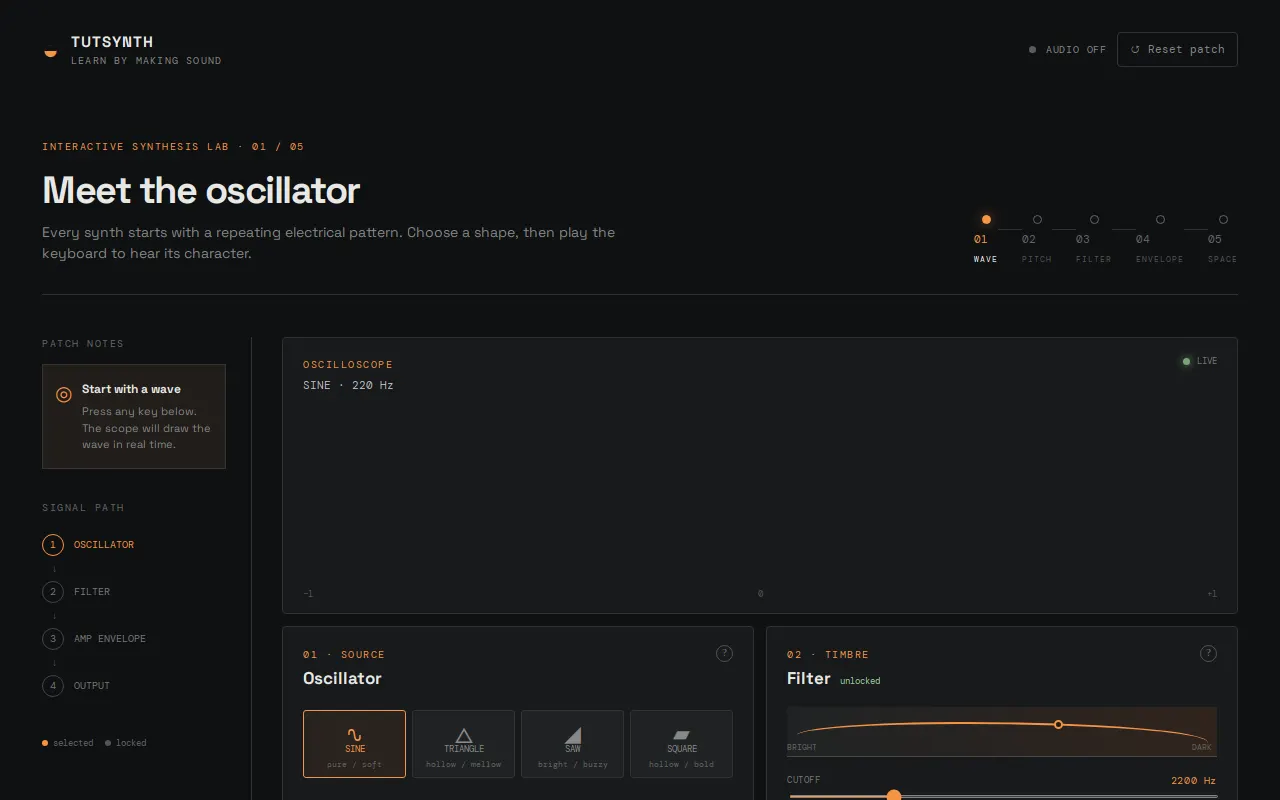
Task: Click the Start with a wave note card
Action: pos(134,416)
